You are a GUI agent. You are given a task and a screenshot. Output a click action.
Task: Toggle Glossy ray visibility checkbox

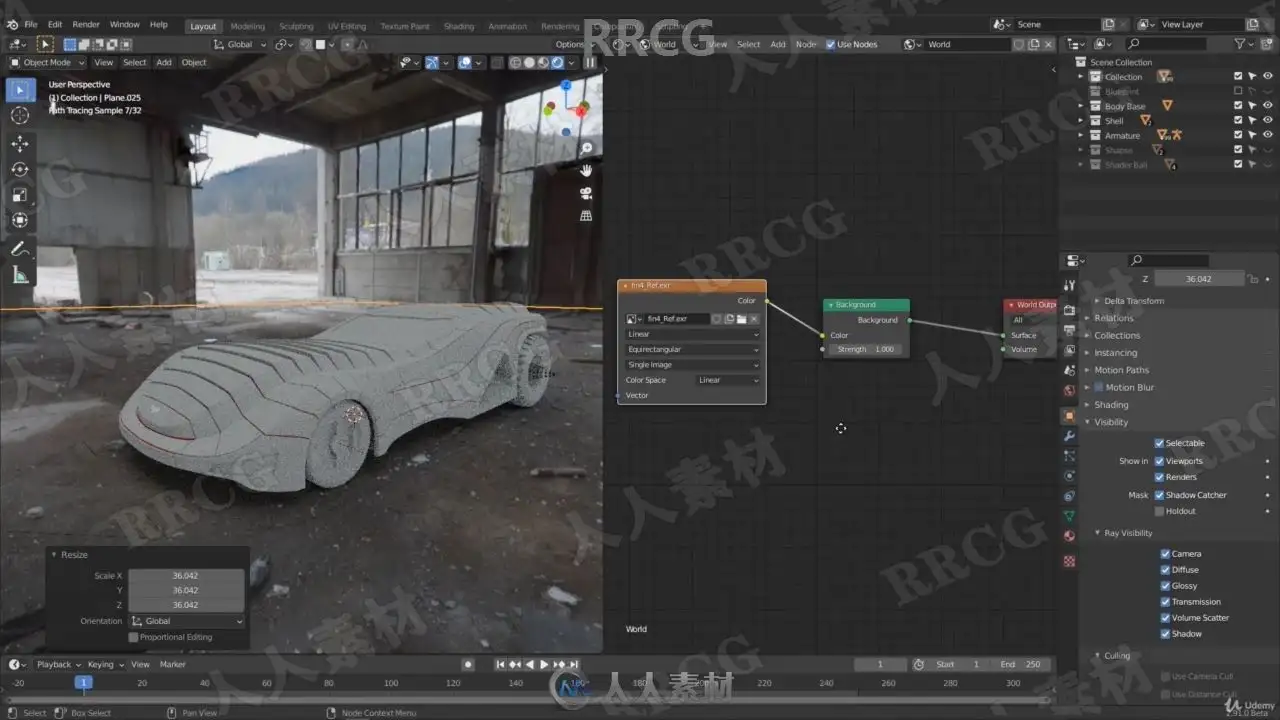pos(1165,586)
